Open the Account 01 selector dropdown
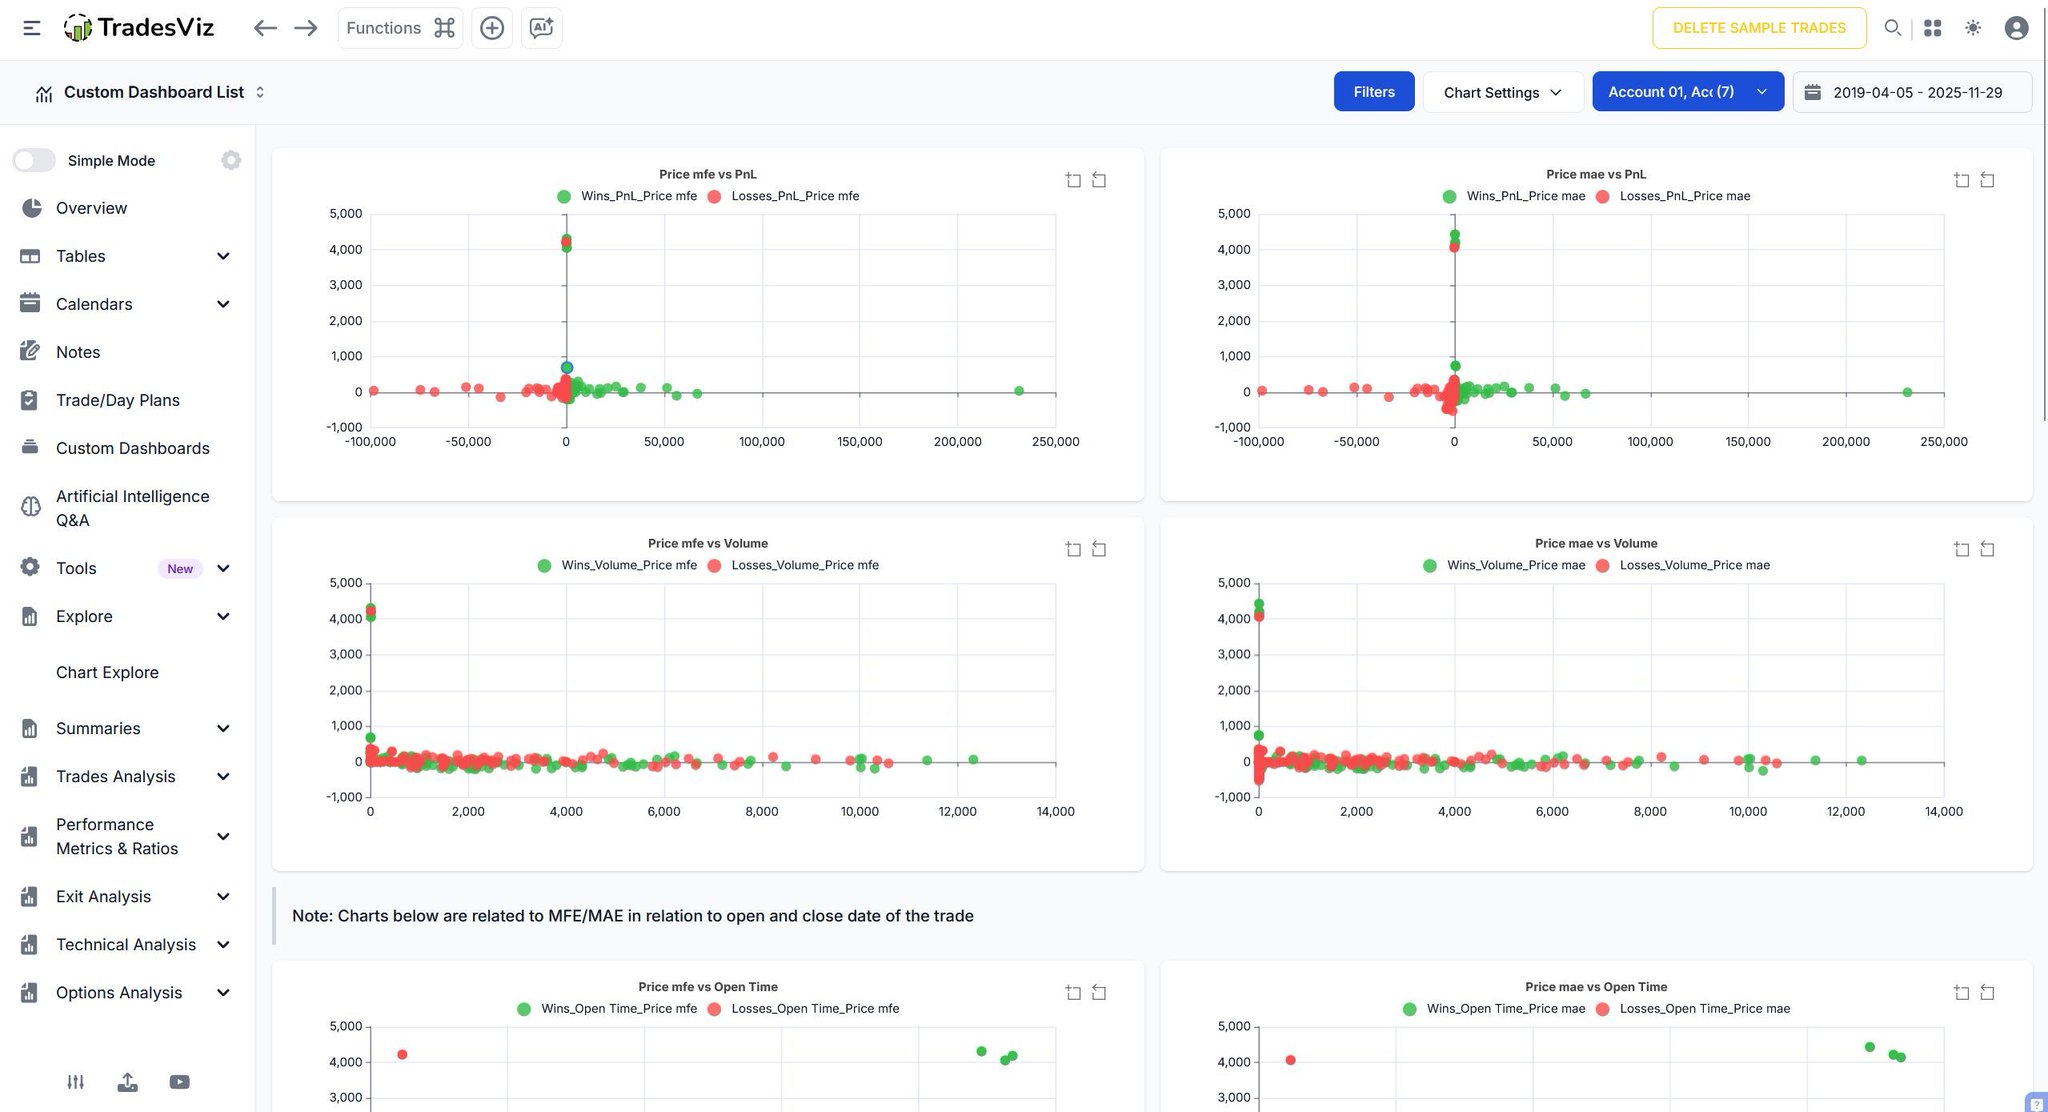Image resolution: width=2048 pixels, height=1112 pixels. (1687, 92)
